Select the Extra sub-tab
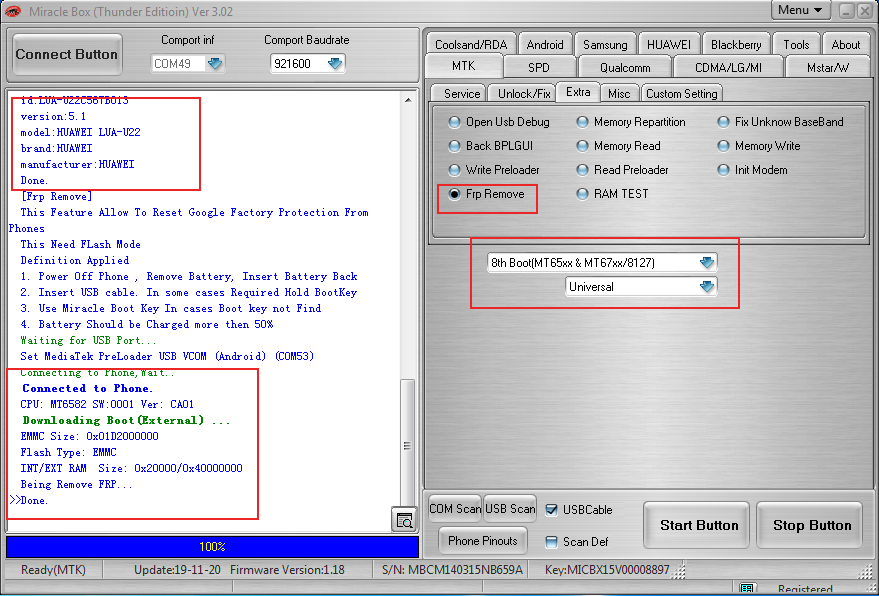The width and height of the screenshot is (879, 596). 578,93
